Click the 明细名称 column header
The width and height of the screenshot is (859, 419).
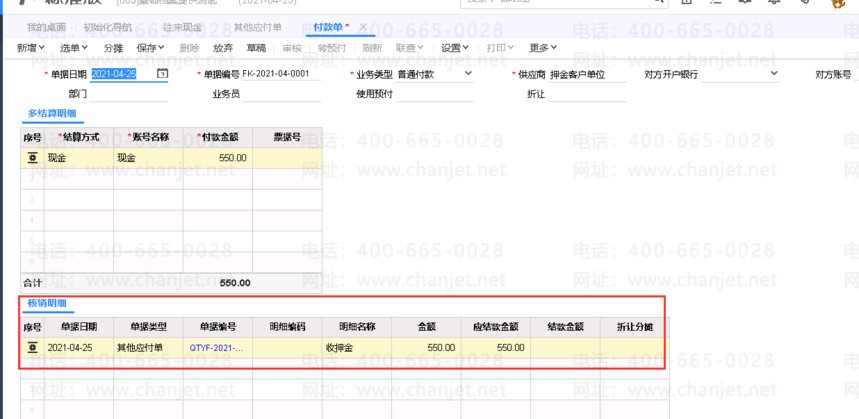tap(357, 327)
